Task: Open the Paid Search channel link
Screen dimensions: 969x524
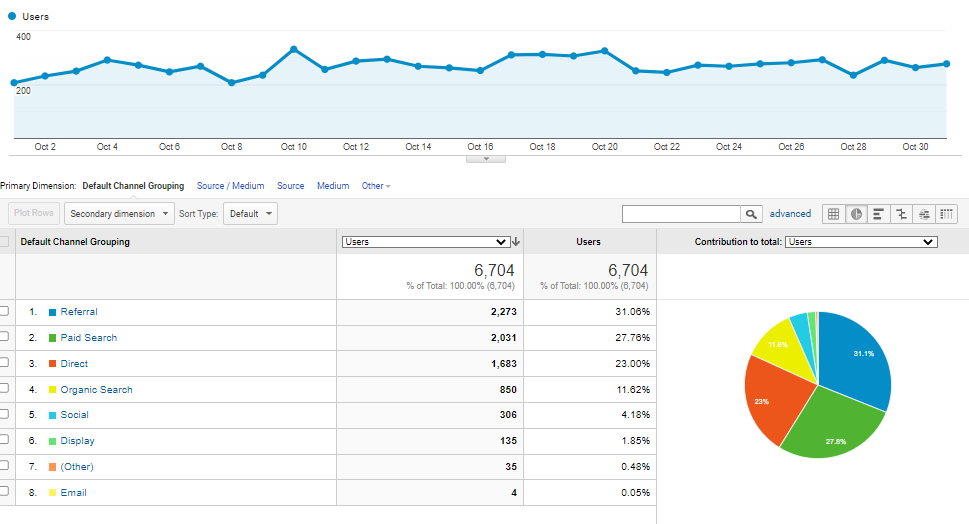Action: (88, 338)
